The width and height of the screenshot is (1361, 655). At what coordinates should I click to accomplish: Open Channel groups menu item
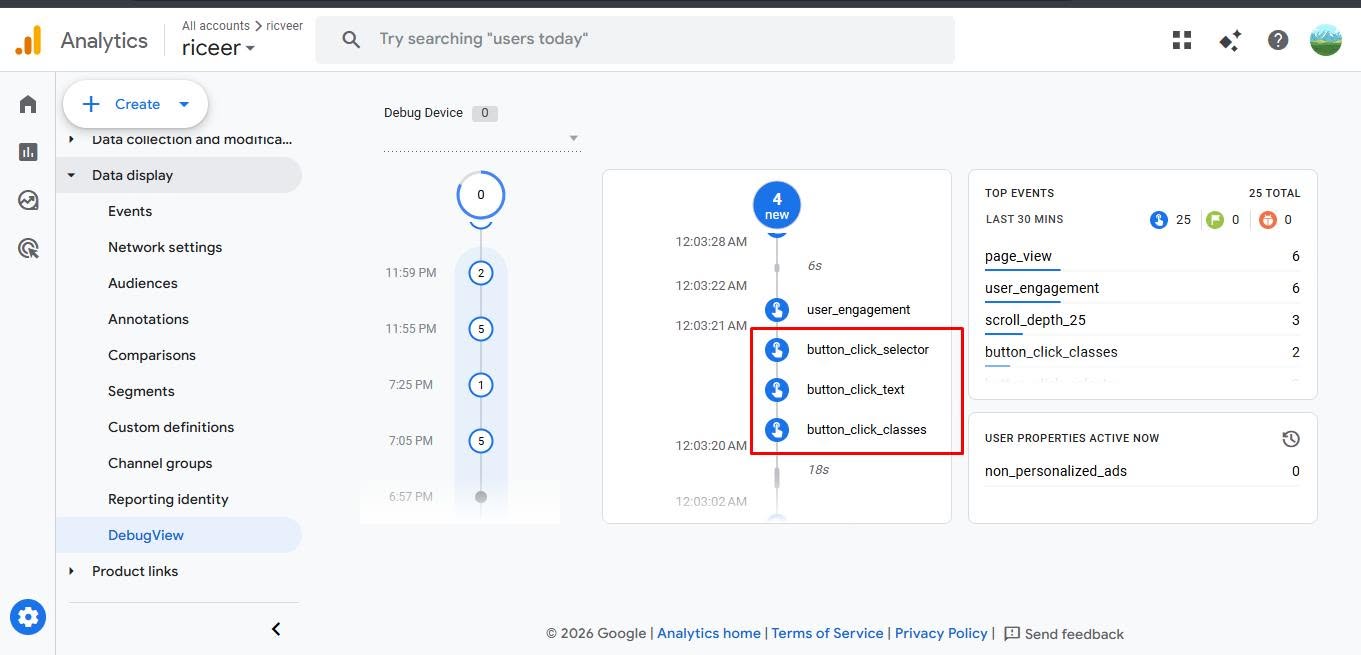point(160,463)
